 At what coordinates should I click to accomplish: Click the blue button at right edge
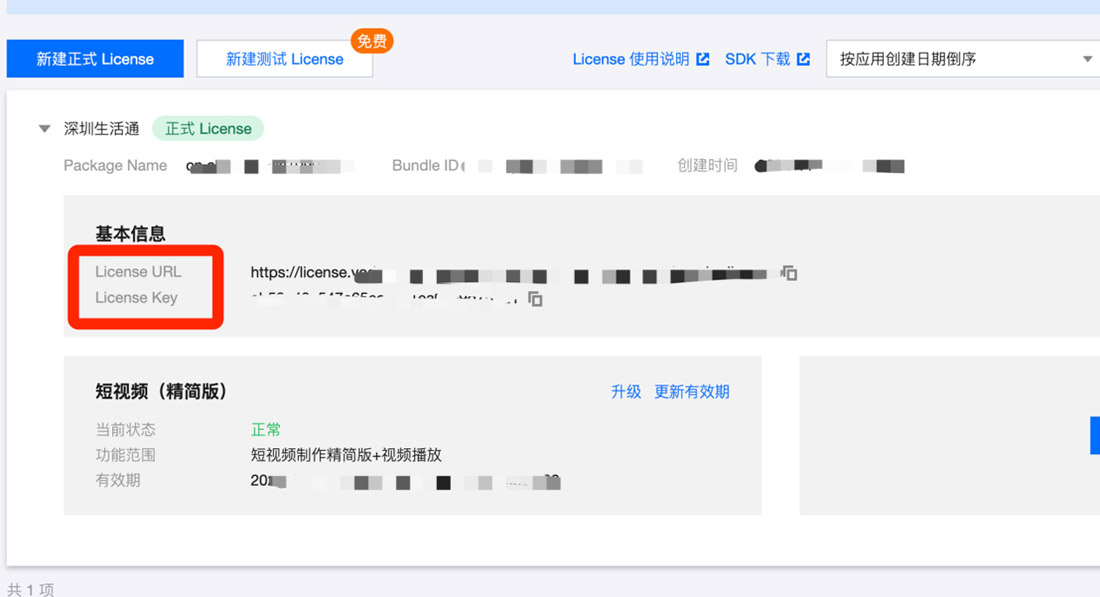click(x=1094, y=436)
